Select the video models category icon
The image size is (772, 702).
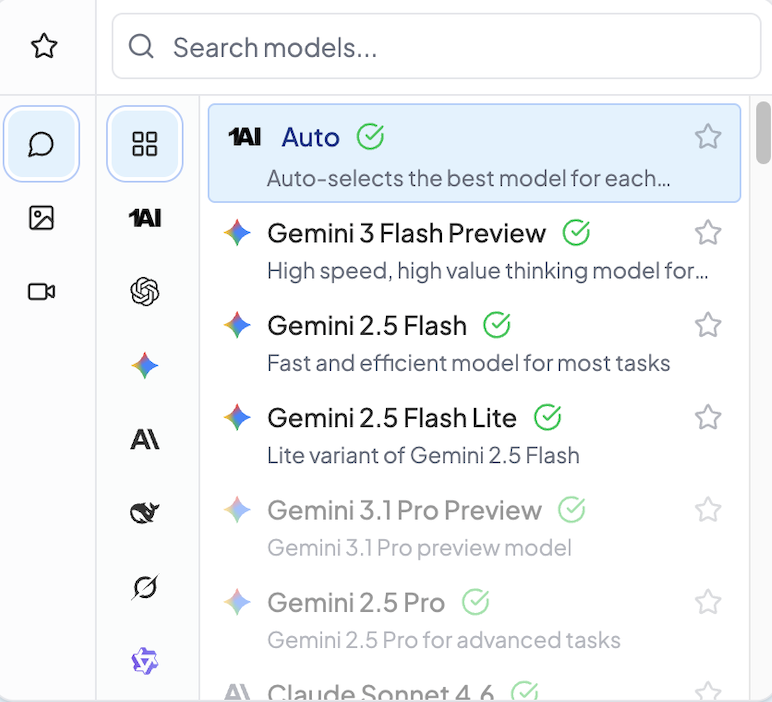tap(41, 291)
